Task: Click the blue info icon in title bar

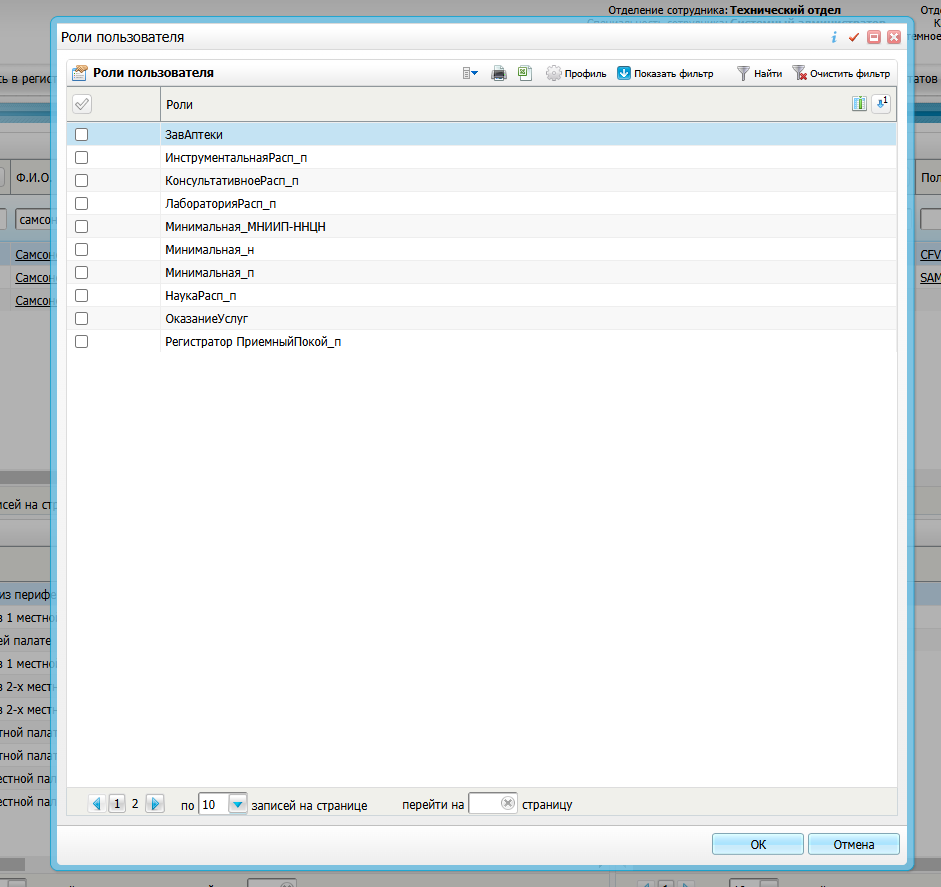Action: (x=834, y=37)
